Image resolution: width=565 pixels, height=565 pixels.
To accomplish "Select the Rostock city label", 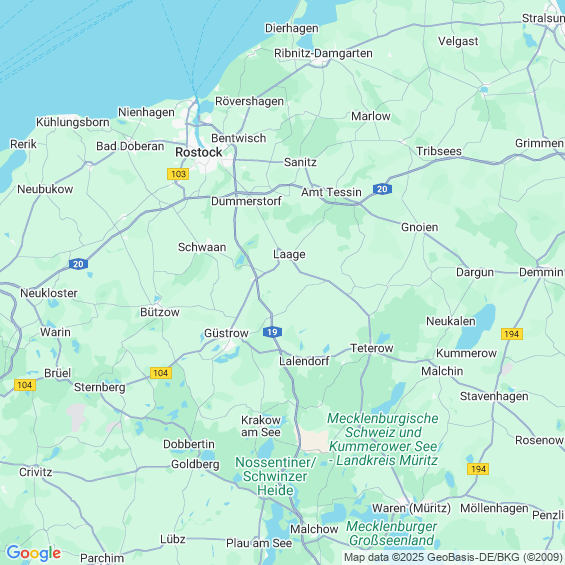I will click(x=199, y=152).
